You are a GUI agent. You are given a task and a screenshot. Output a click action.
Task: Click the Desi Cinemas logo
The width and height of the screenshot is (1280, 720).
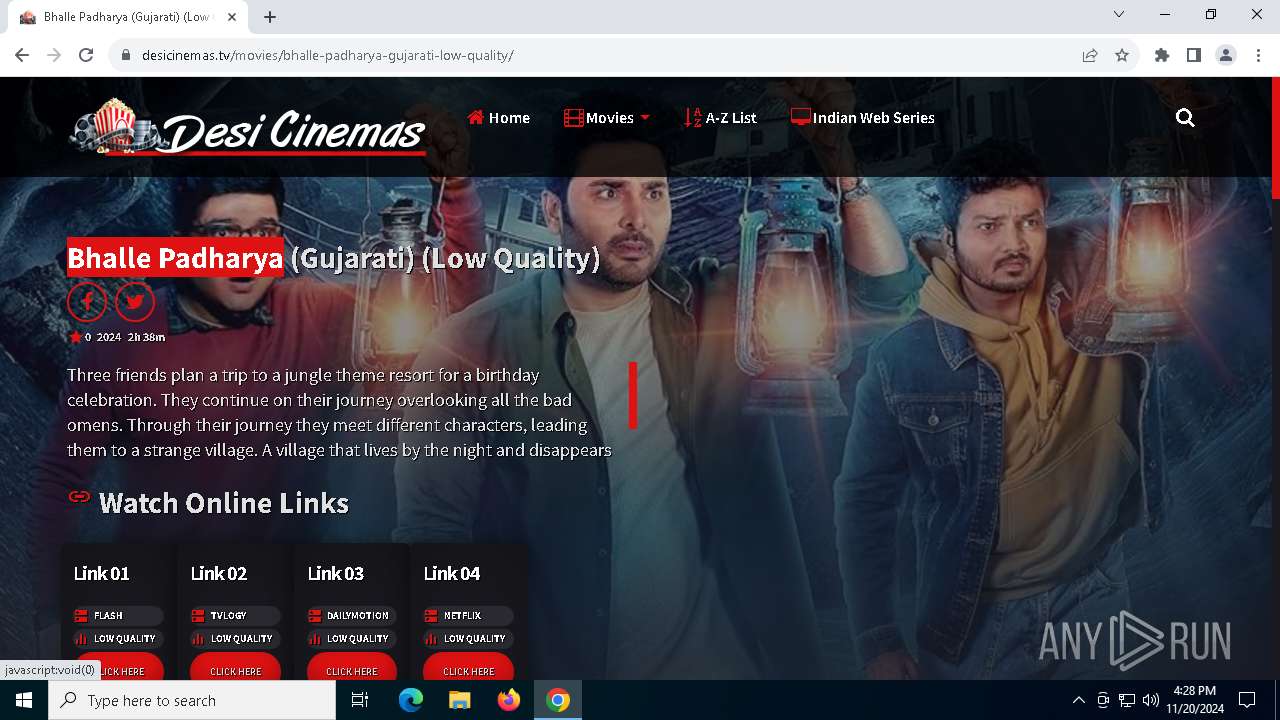(247, 127)
